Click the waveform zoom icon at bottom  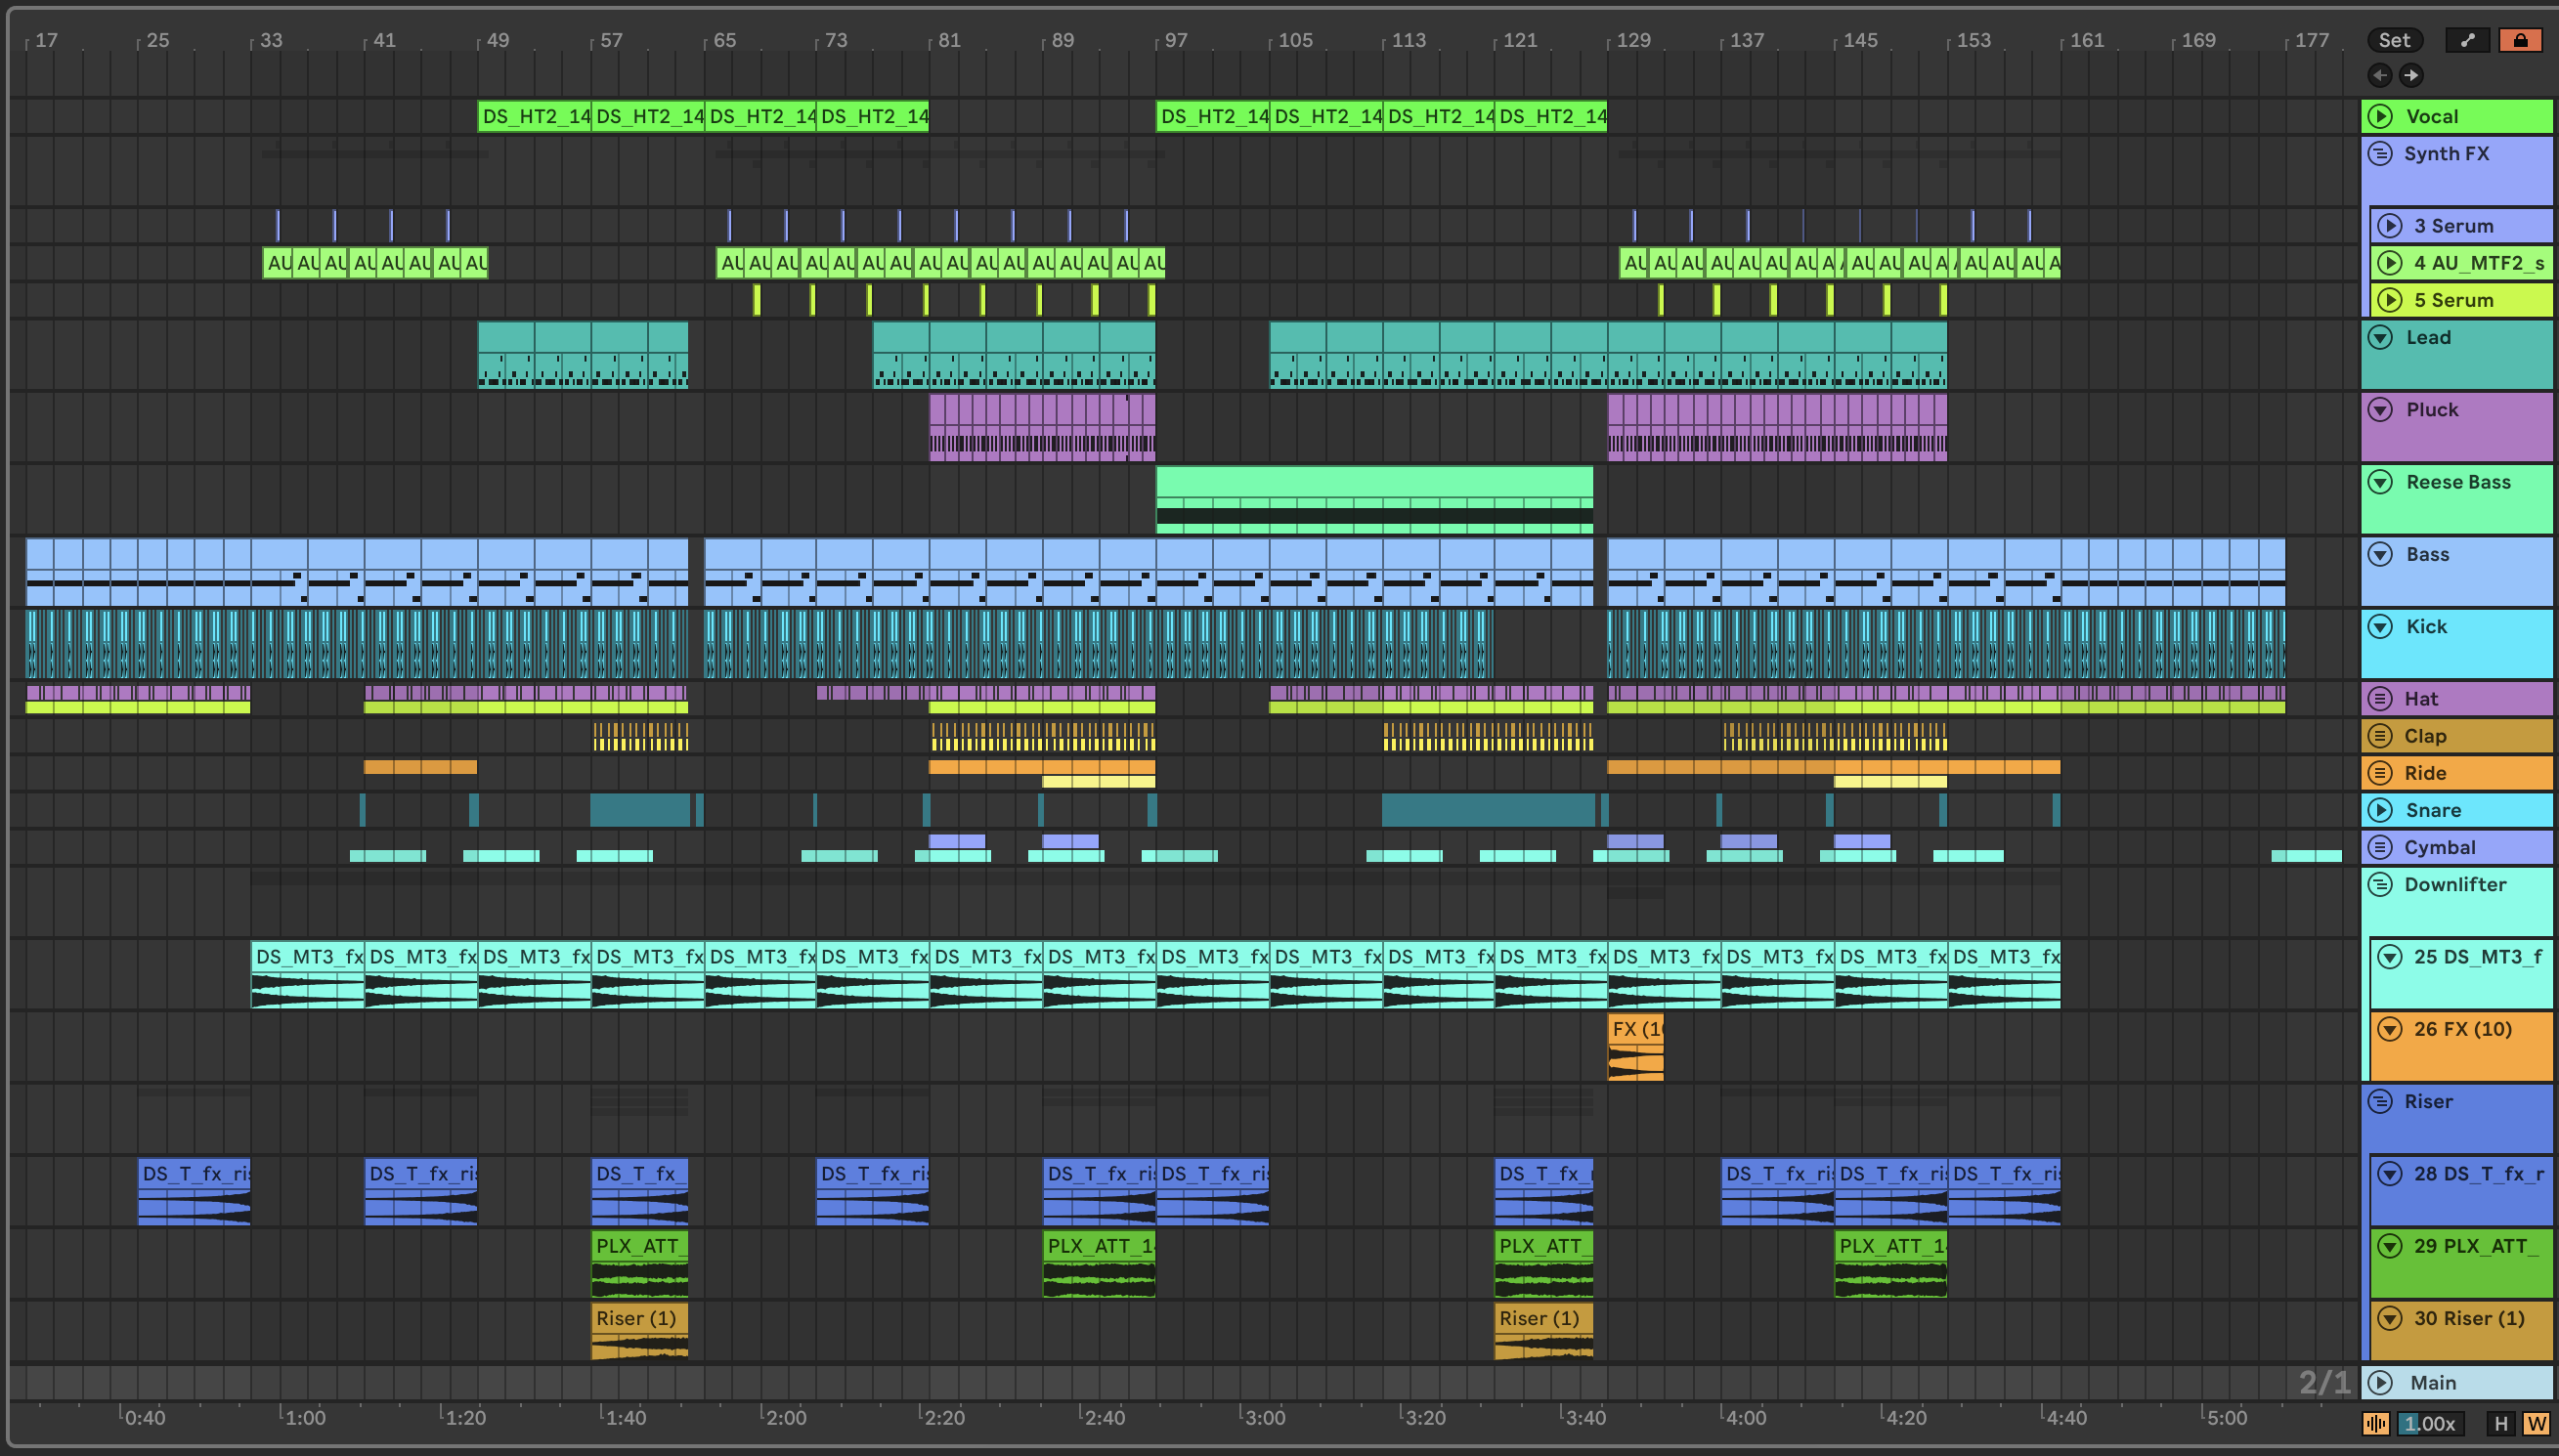pyautogui.click(x=2376, y=1423)
